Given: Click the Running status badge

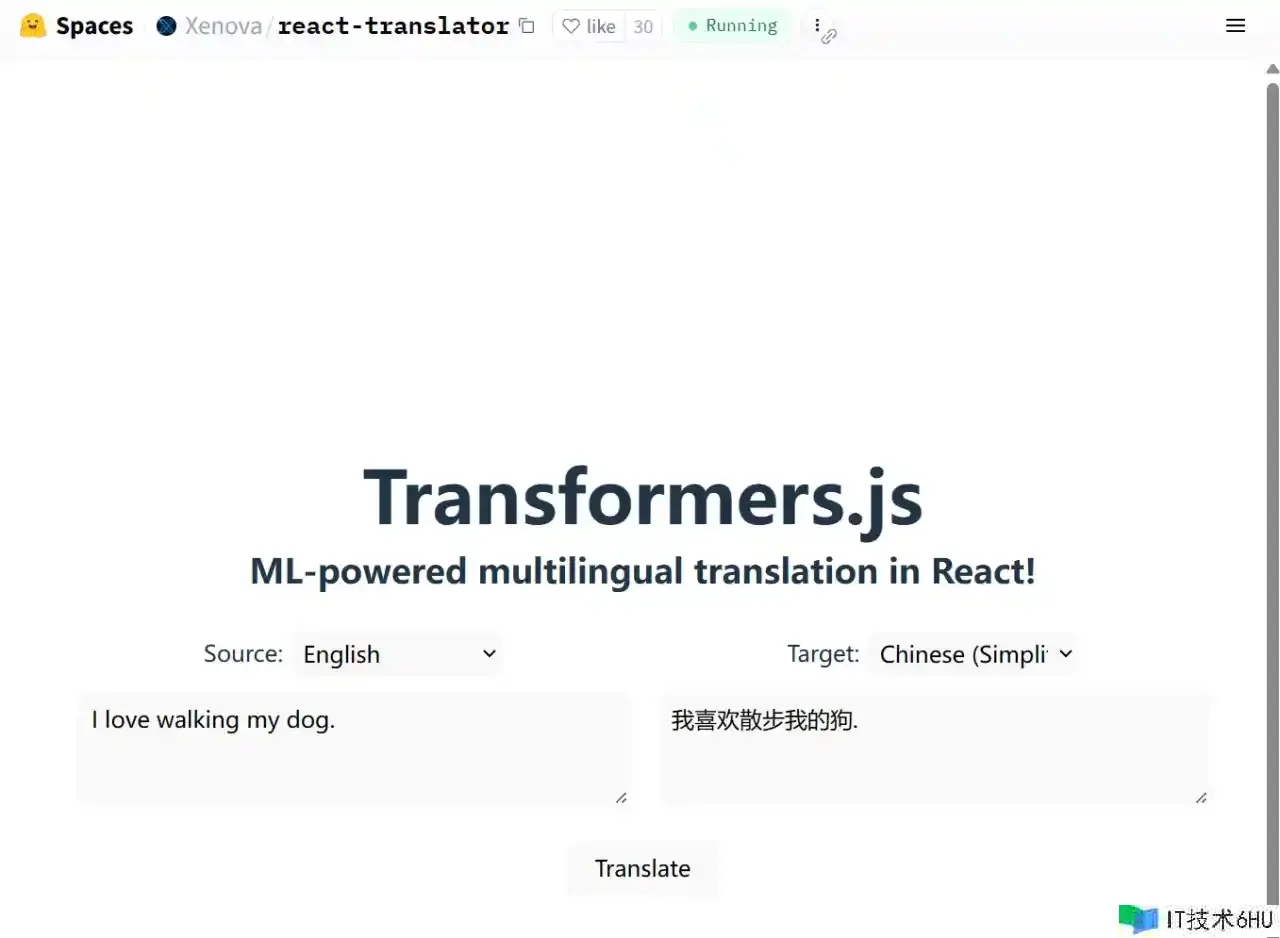Looking at the screenshot, I should coord(732,26).
